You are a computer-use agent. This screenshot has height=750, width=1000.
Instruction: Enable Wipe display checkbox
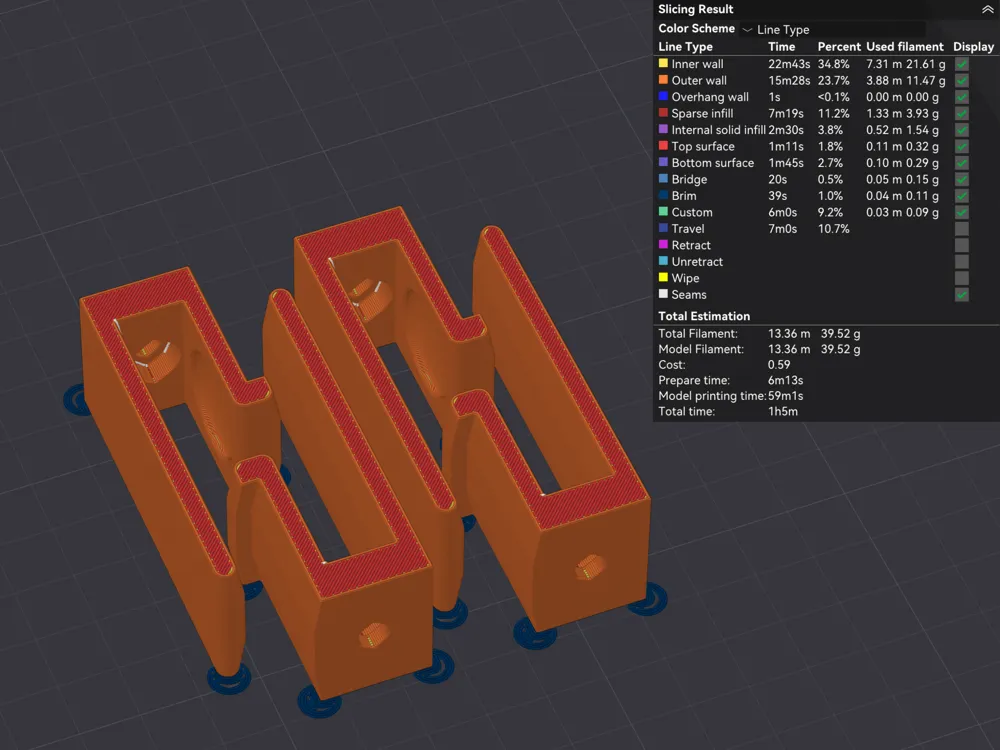point(962,279)
